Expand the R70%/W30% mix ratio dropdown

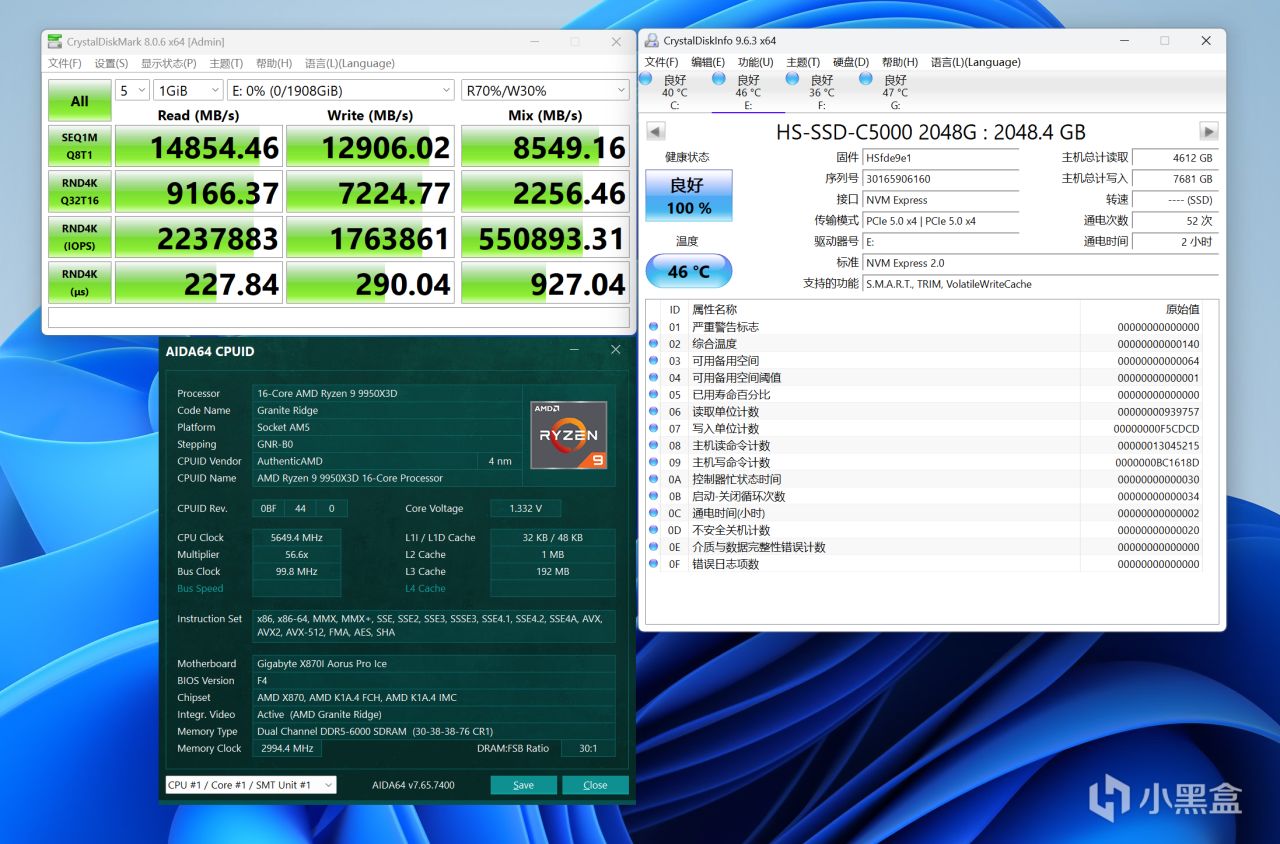pyautogui.click(x=544, y=91)
